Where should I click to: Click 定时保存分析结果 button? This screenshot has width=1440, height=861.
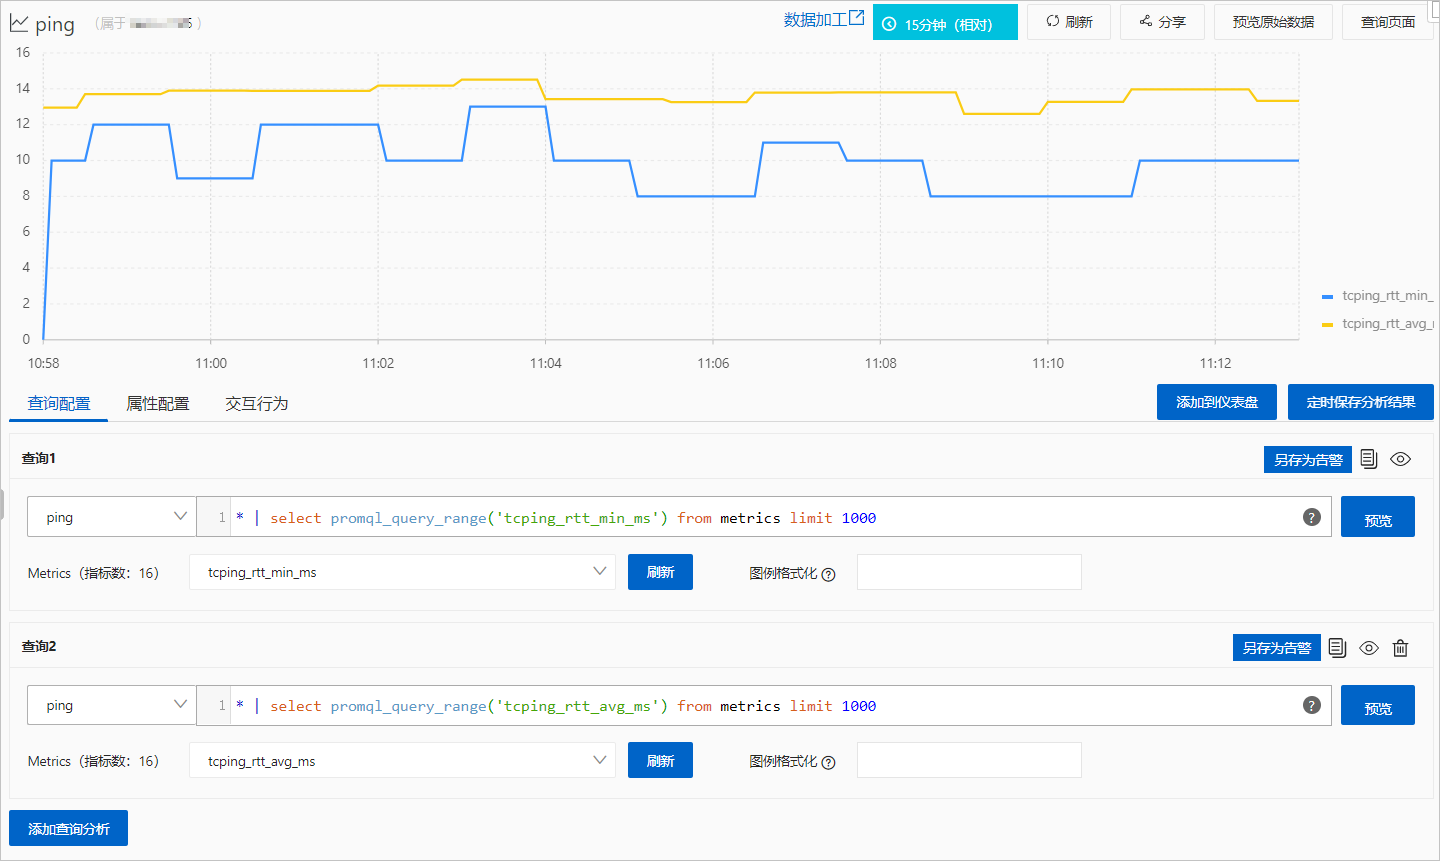1361,402
